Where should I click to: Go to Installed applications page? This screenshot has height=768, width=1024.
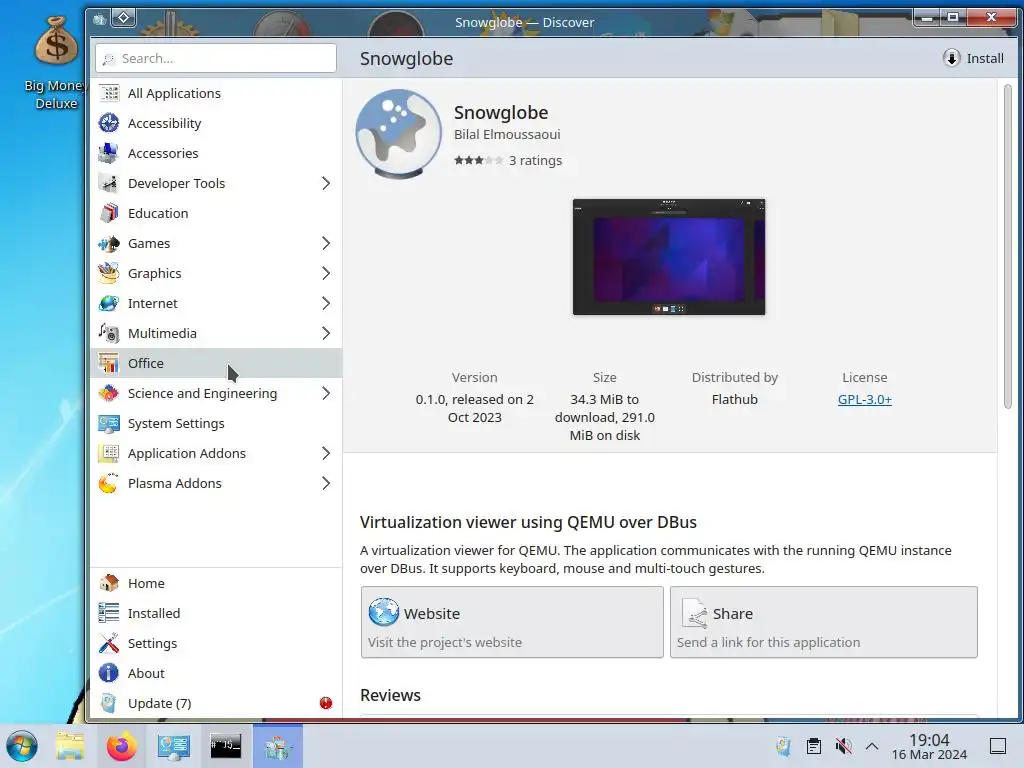click(x=216, y=613)
